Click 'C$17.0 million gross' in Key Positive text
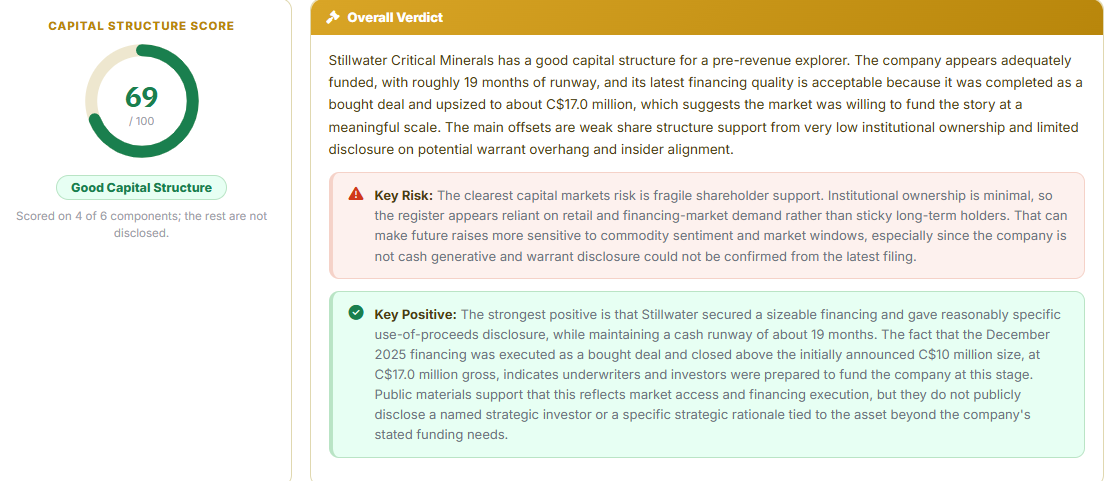The width and height of the screenshot is (1106, 481). (432, 375)
